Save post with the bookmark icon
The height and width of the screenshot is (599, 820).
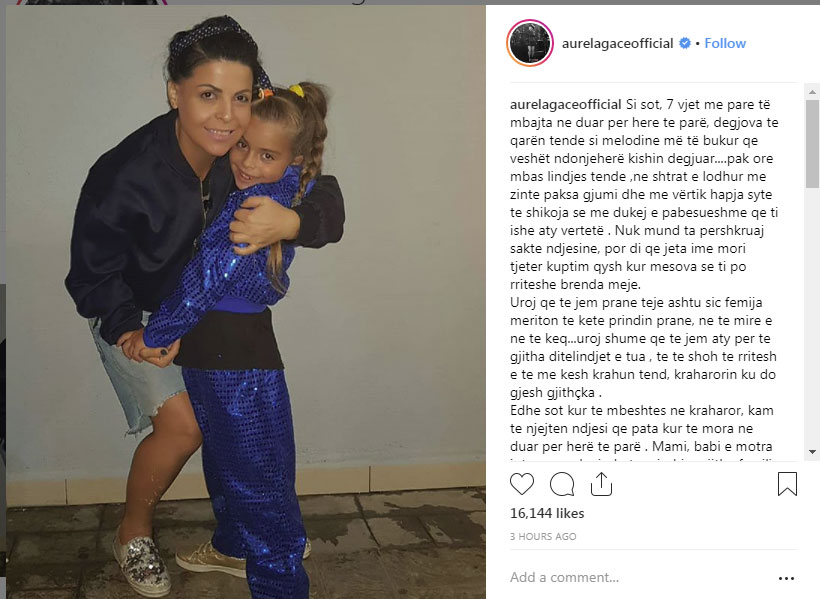click(787, 484)
